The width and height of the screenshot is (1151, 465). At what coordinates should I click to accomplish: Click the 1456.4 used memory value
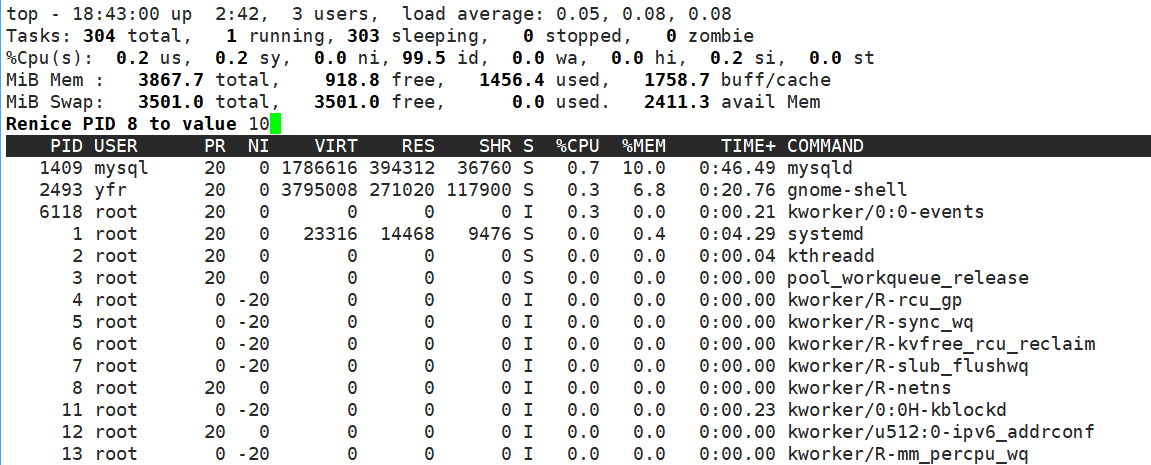(x=512, y=80)
